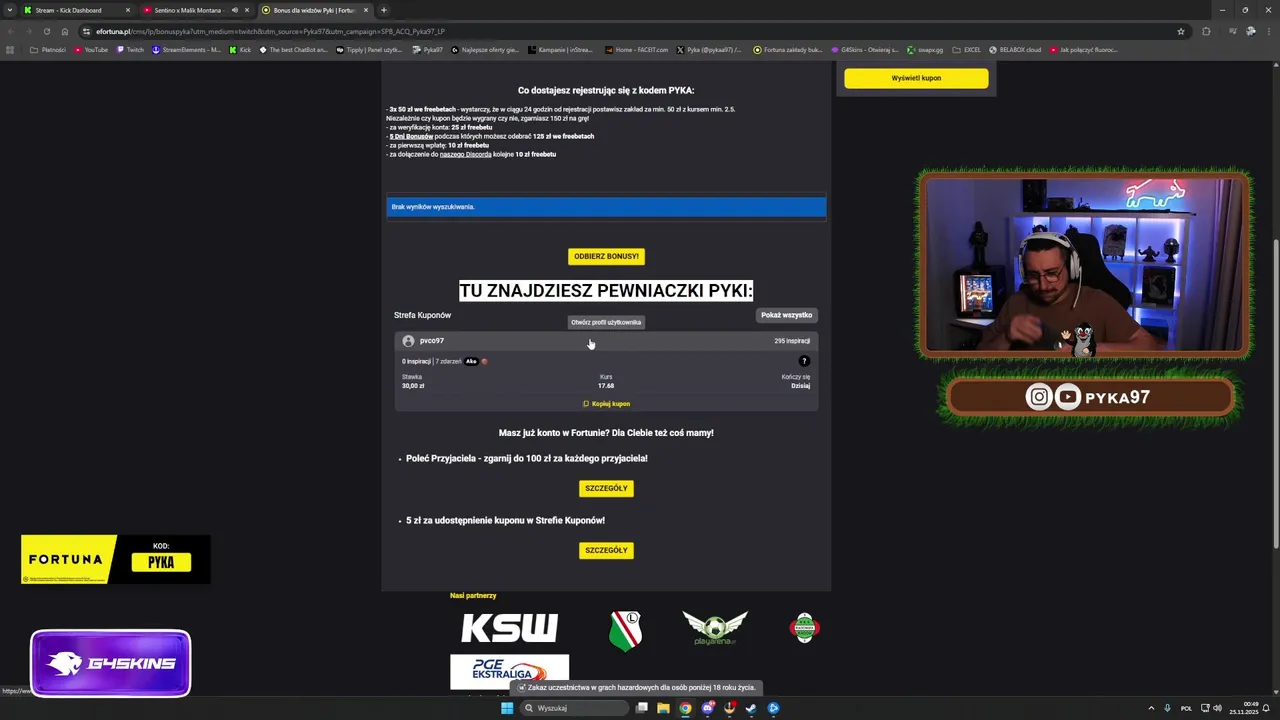Click Kopiuj kupon to copy the coupon
The image size is (1280, 720).
606,404
